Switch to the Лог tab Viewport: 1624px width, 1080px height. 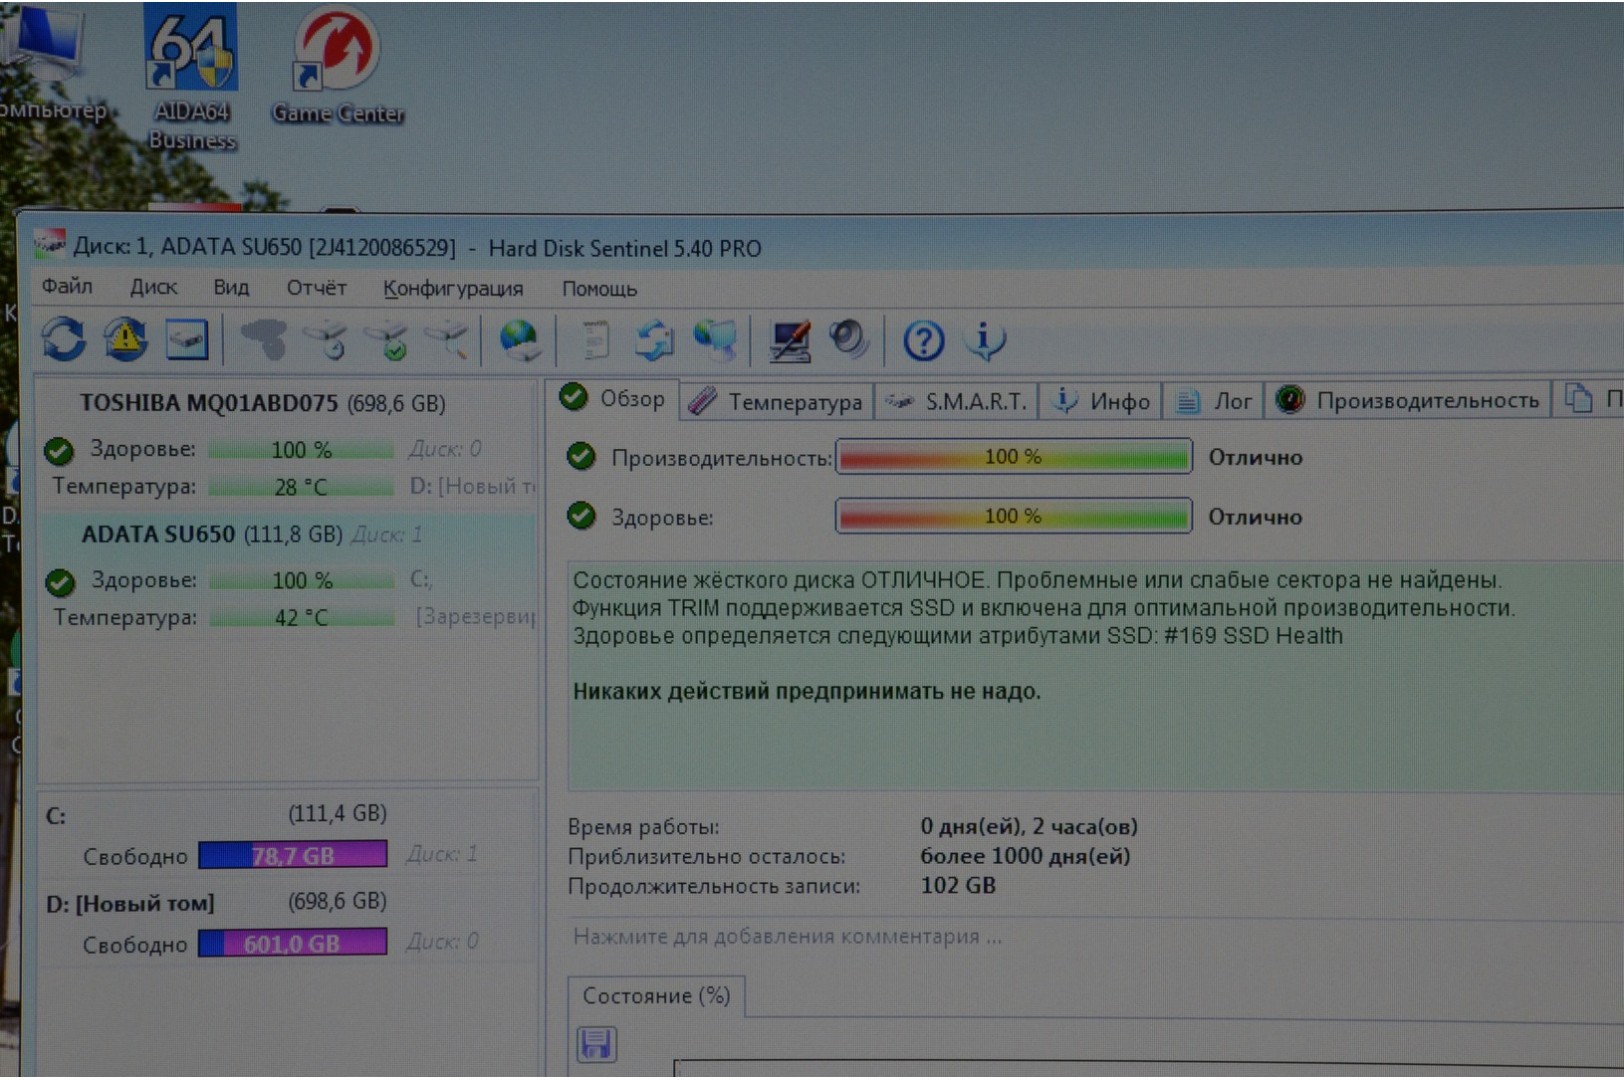click(x=1214, y=401)
